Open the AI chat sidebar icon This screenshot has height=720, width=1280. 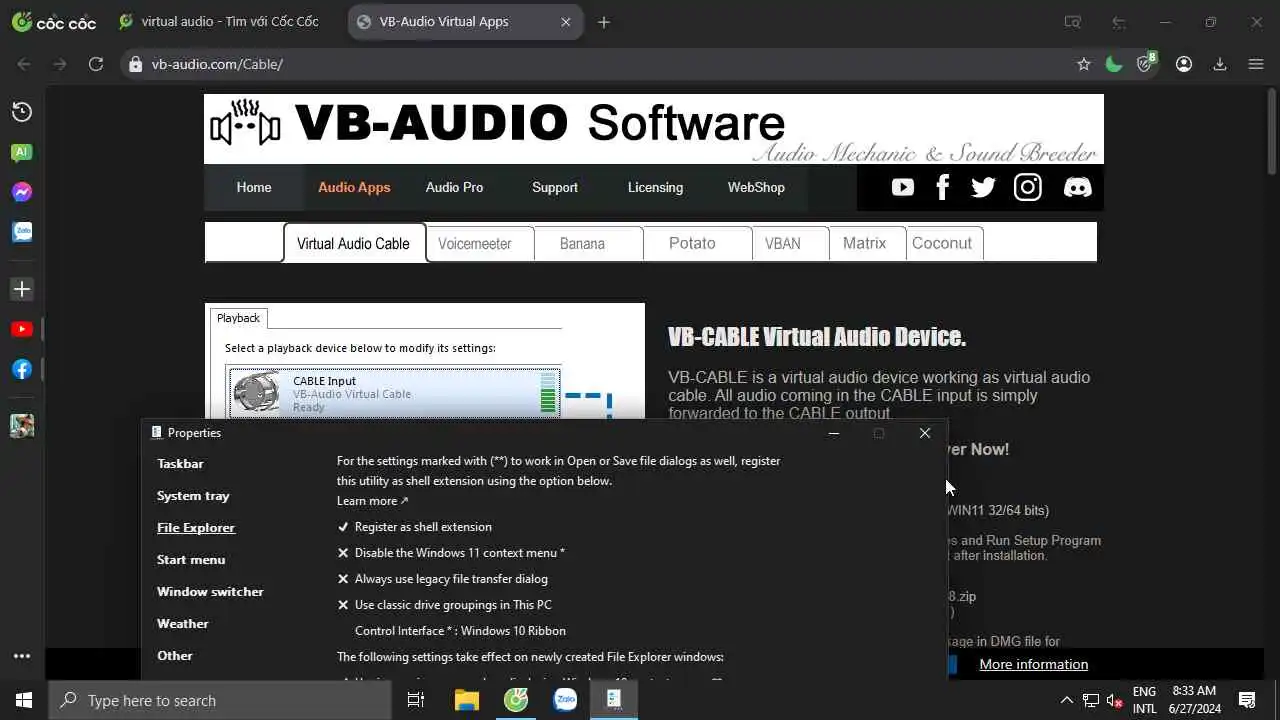pos(22,152)
